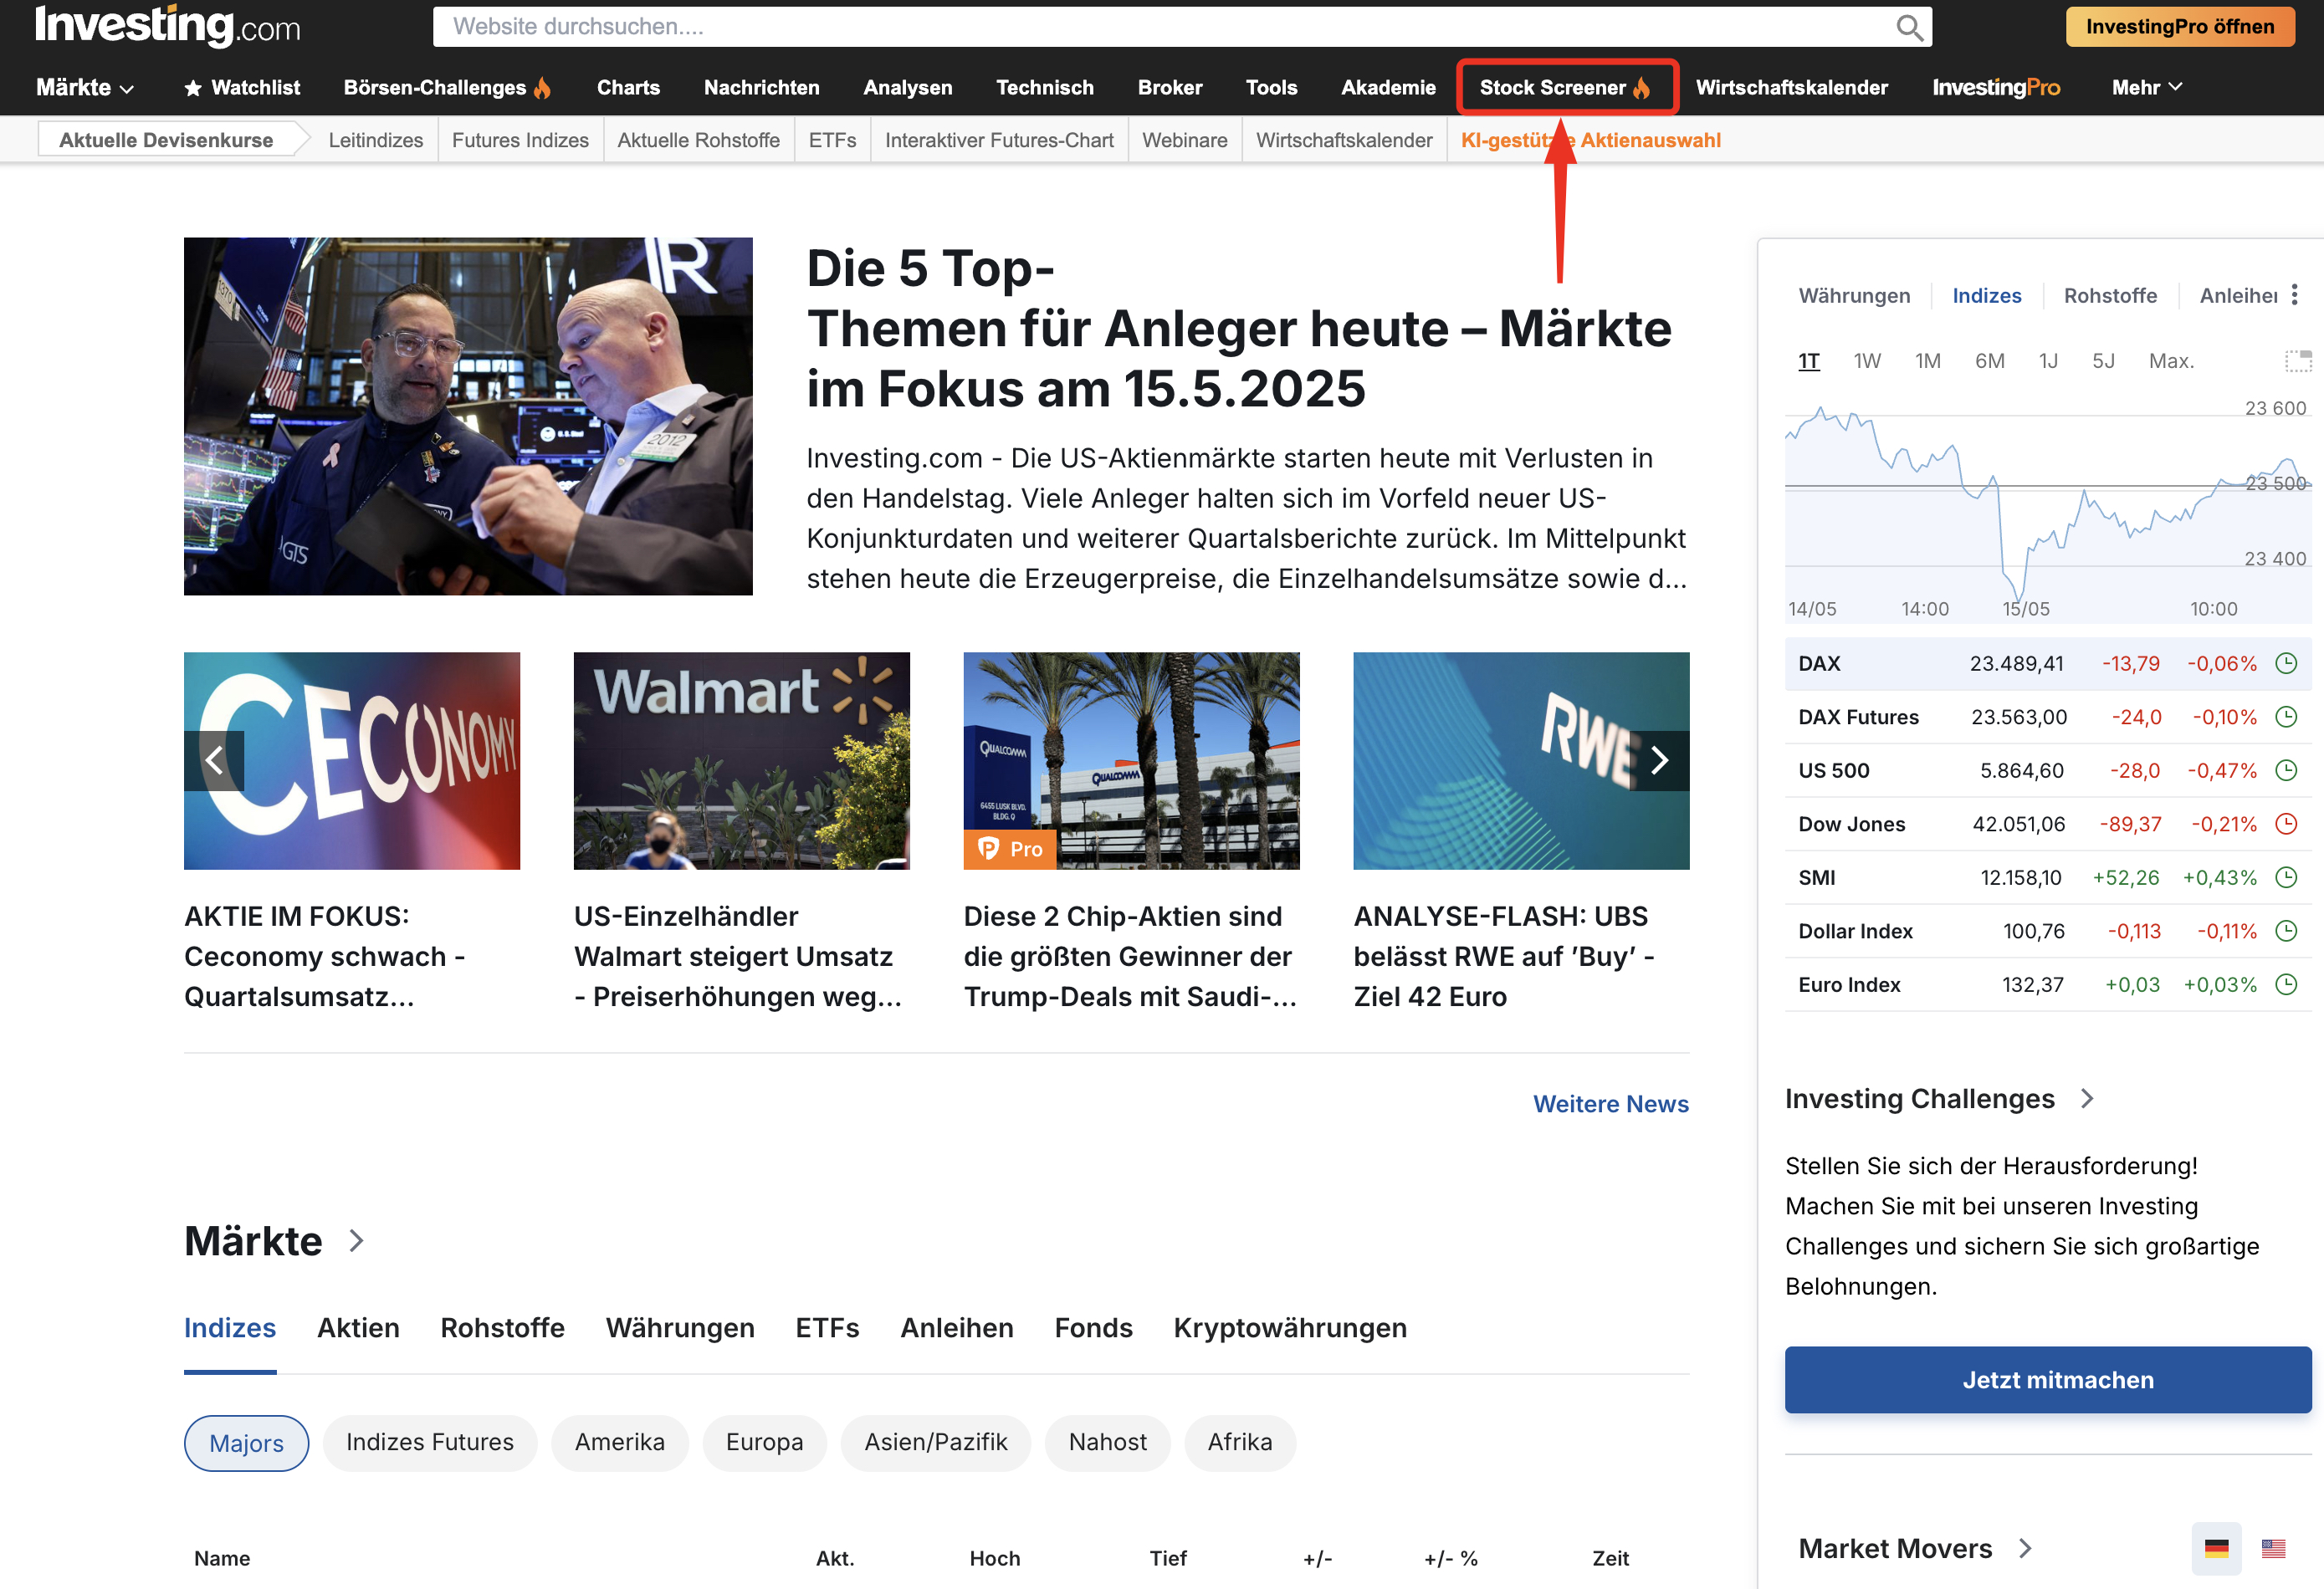
Task: Open the Walmart article thumbnail
Action: tap(742, 761)
